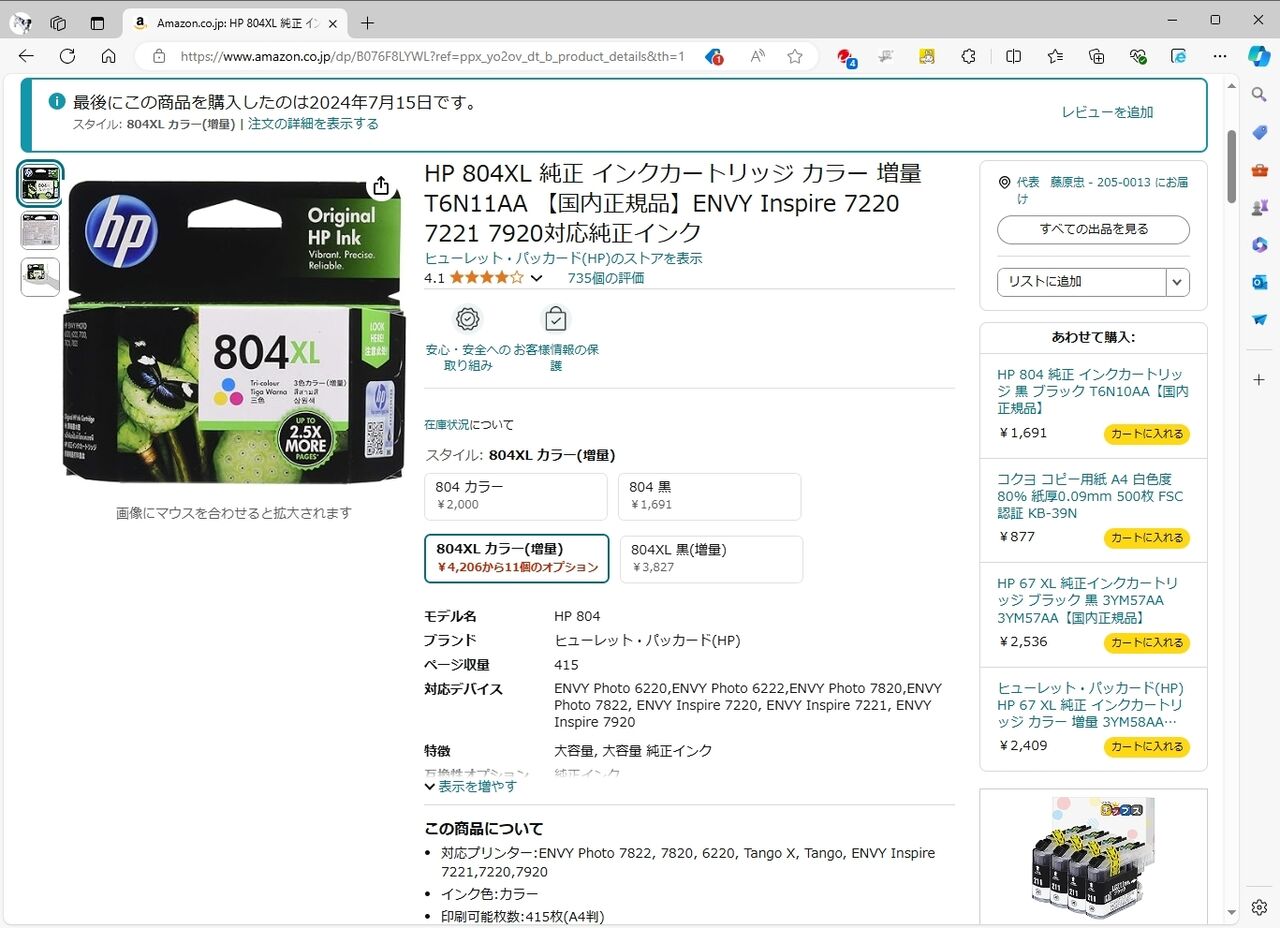Open コクヨ コピー用紙 A4 product link
The width and height of the screenshot is (1280, 928).
tap(1091, 496)
